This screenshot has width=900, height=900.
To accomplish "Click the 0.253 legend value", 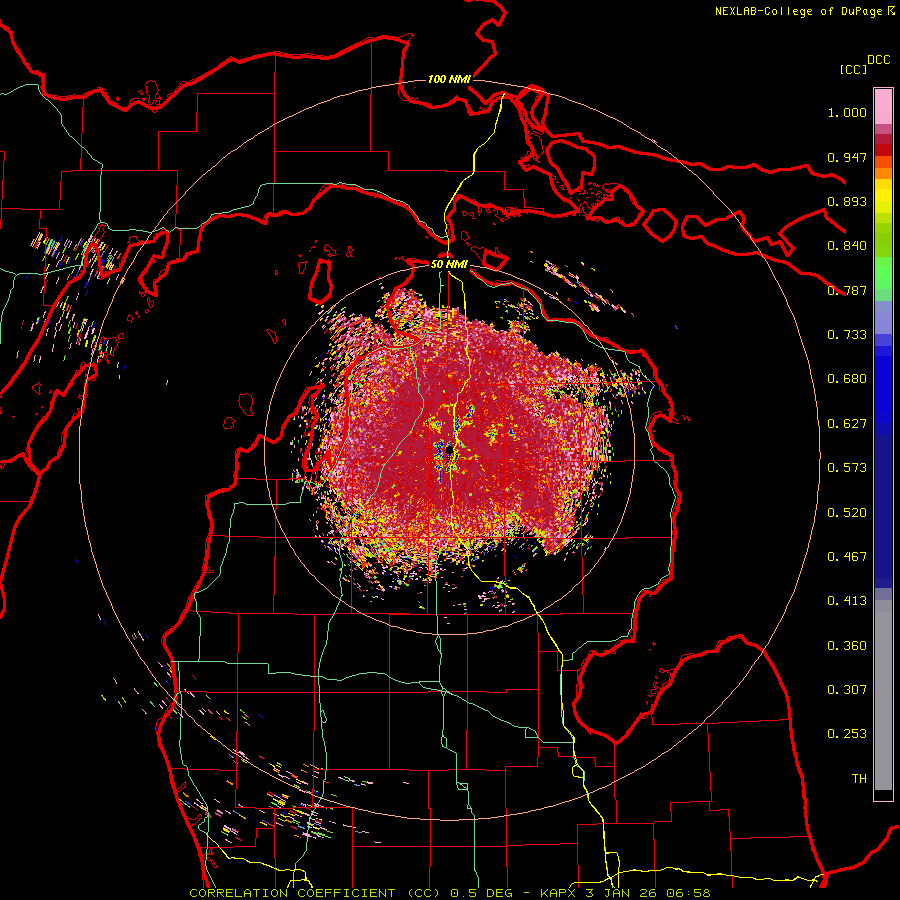I will tap(847, 734).
